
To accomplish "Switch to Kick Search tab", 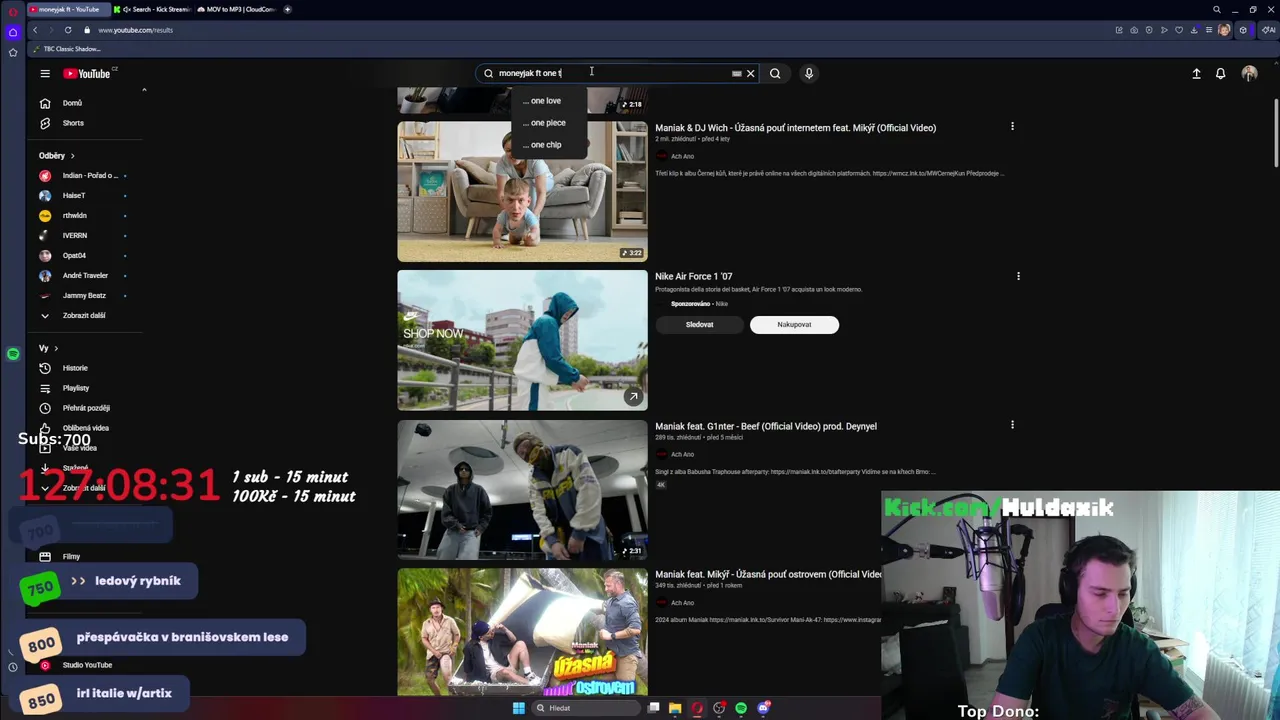I will 153,9.
